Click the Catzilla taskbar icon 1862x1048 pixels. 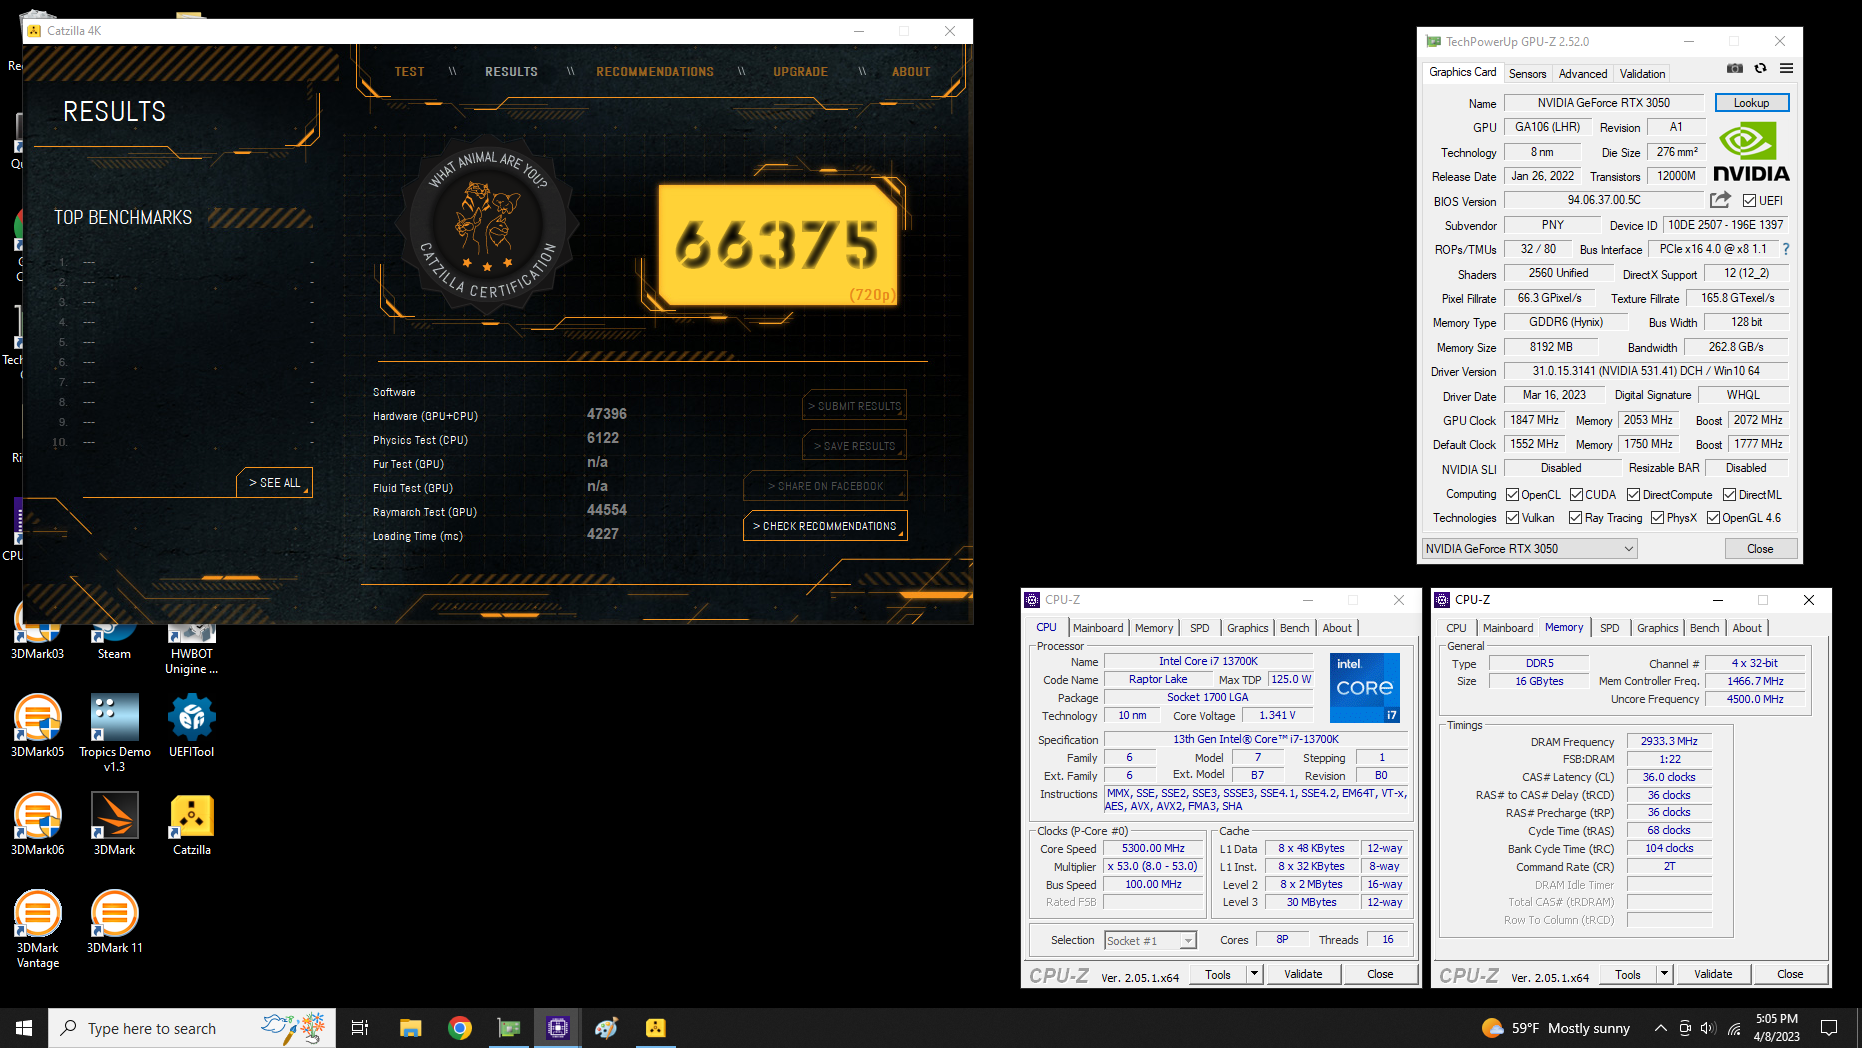[656, 1028]
